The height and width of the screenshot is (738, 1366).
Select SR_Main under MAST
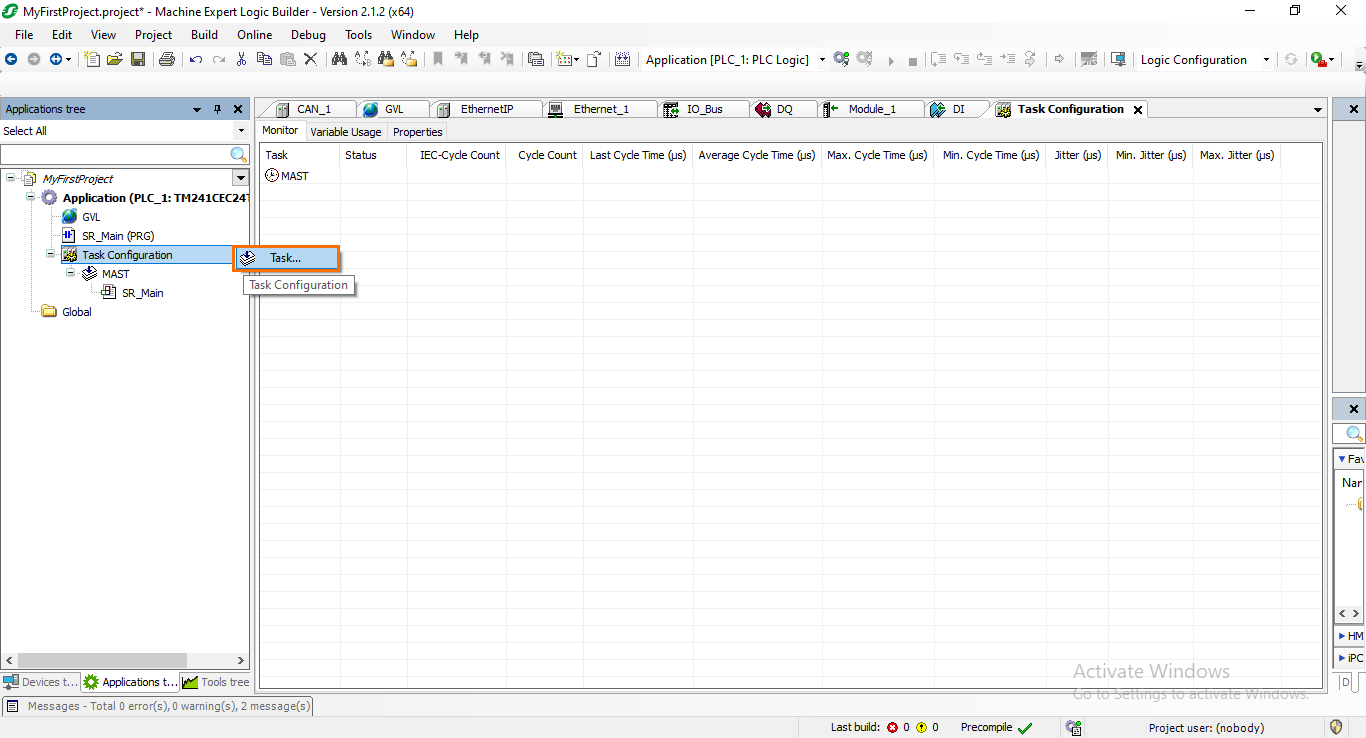click(x=142, y=292)
